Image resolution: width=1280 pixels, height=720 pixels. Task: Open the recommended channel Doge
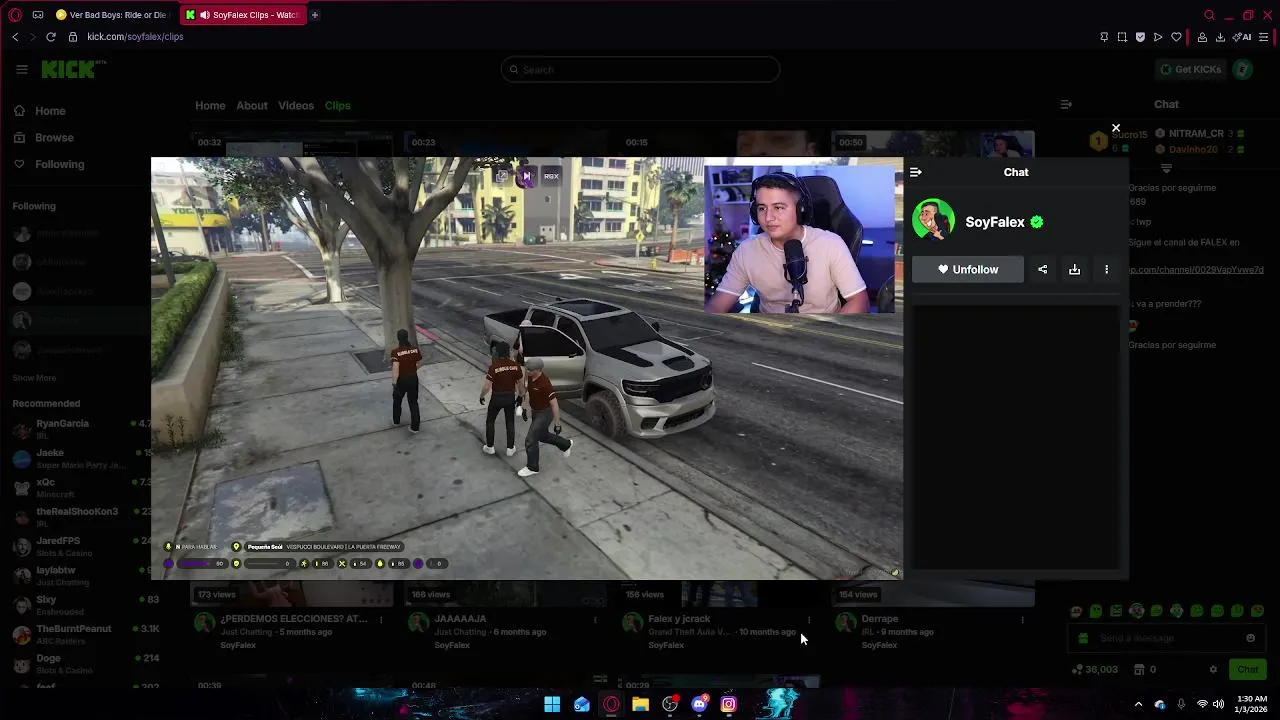click(85, 664)
